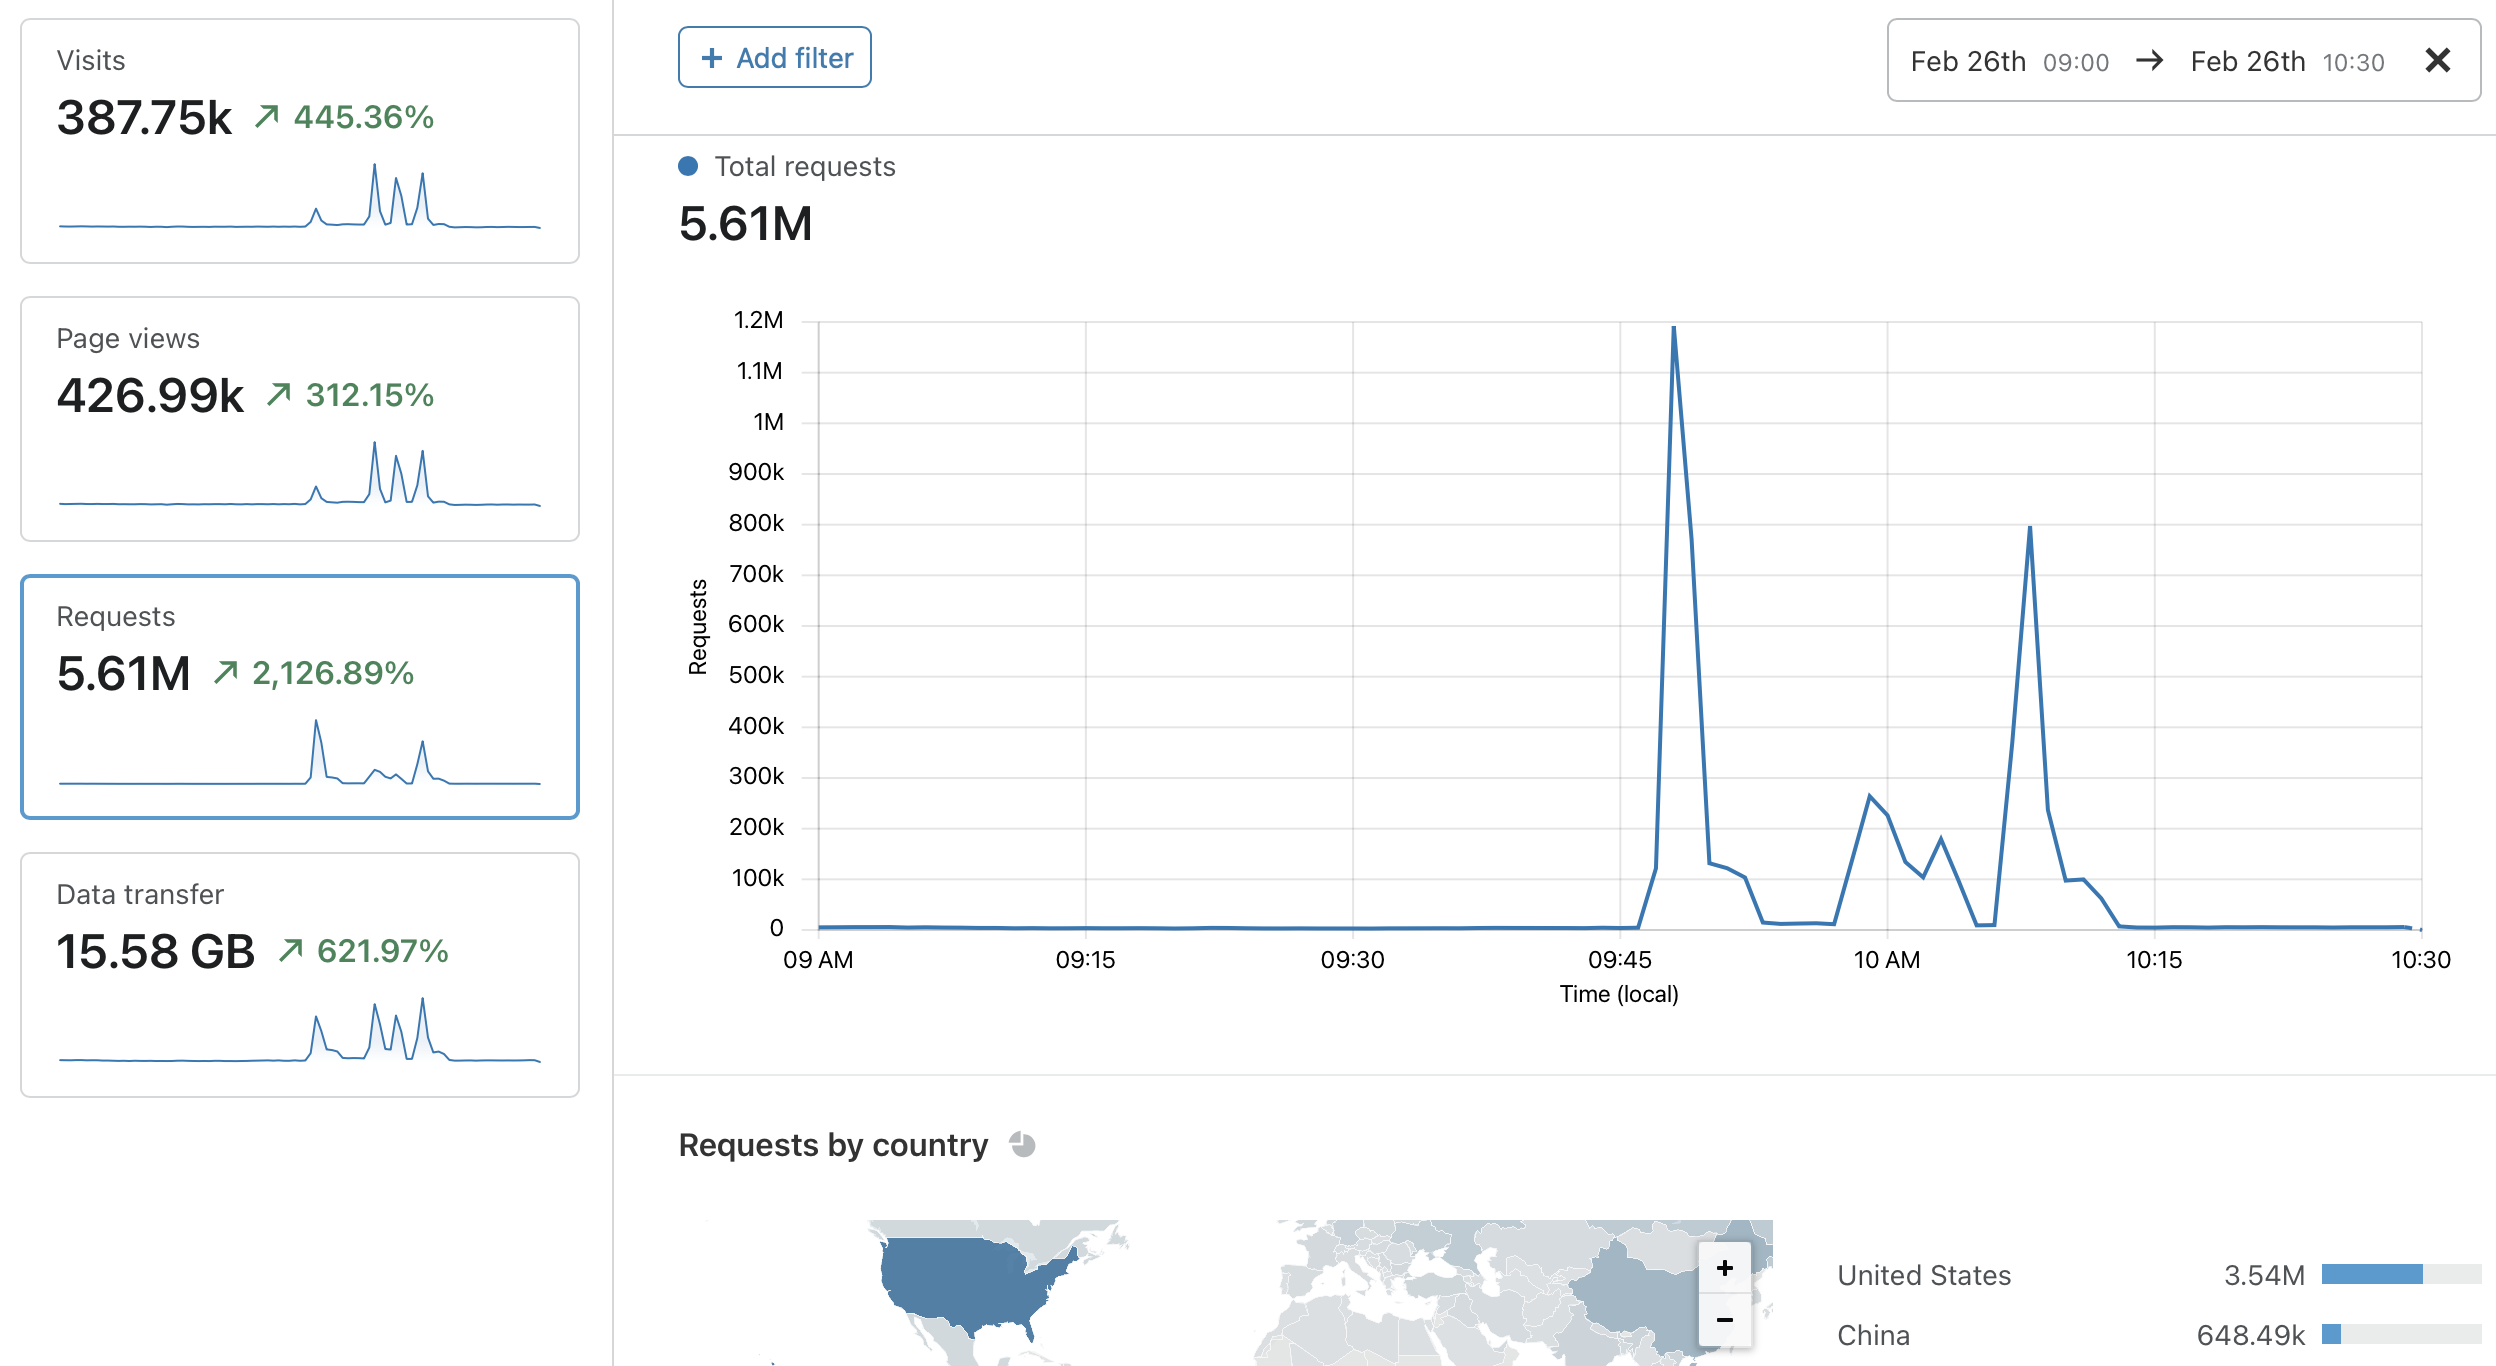Click the China request bar
2496x1366 pixels.
tap(2401, 1334)
